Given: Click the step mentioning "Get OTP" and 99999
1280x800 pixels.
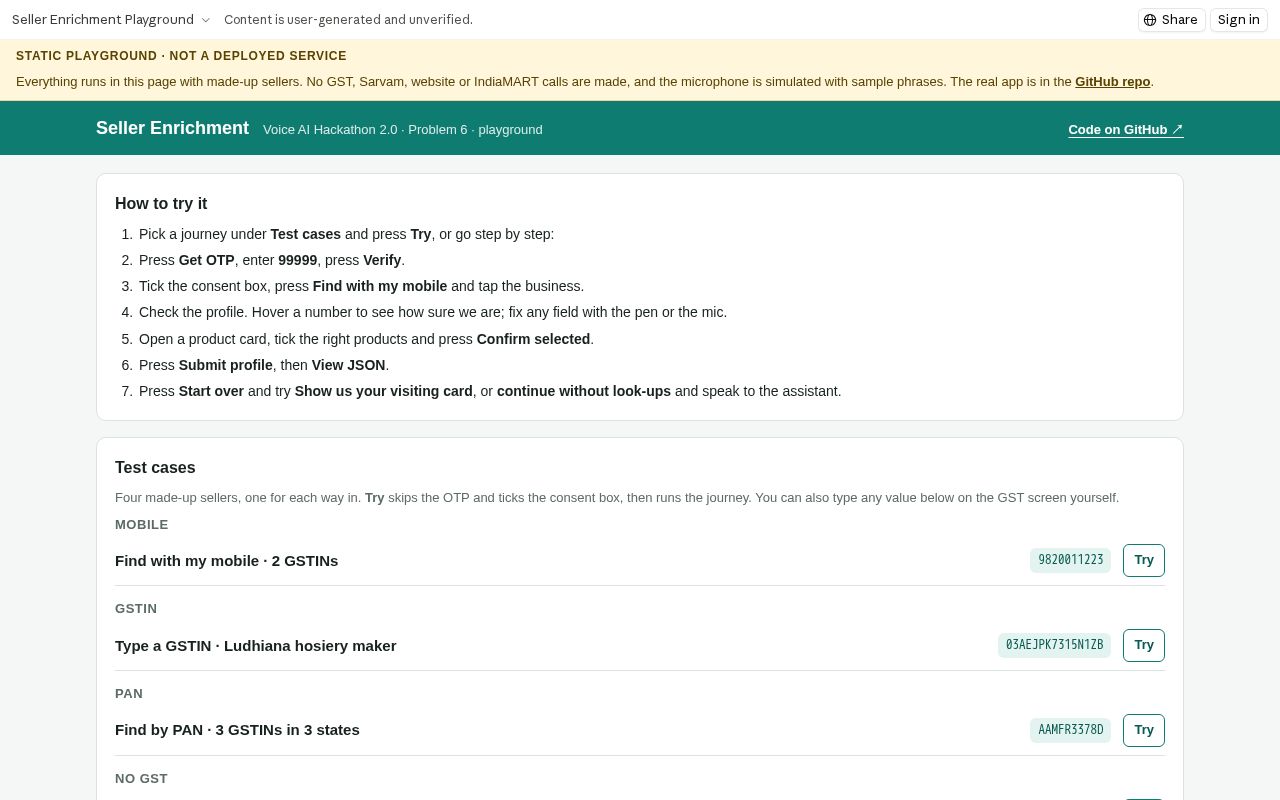Looking at the screenshot, I should click(272, 260).
